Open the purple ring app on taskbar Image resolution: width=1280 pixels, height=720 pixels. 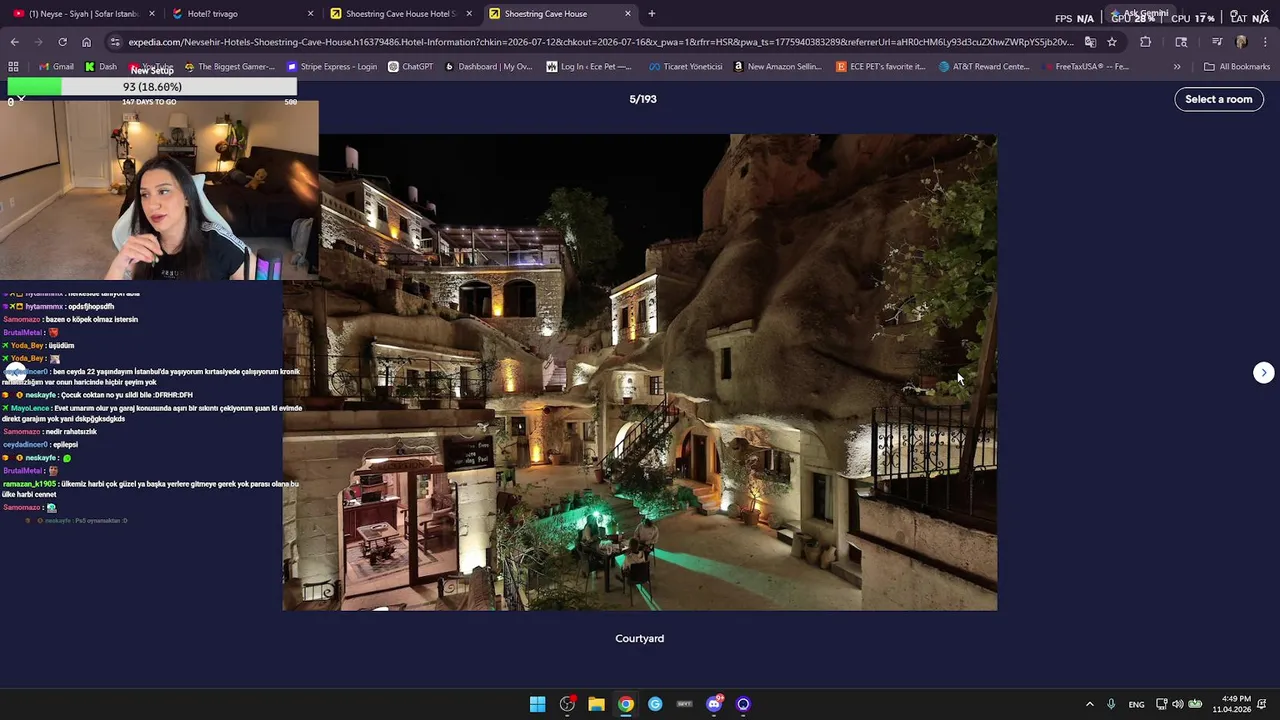743,704
